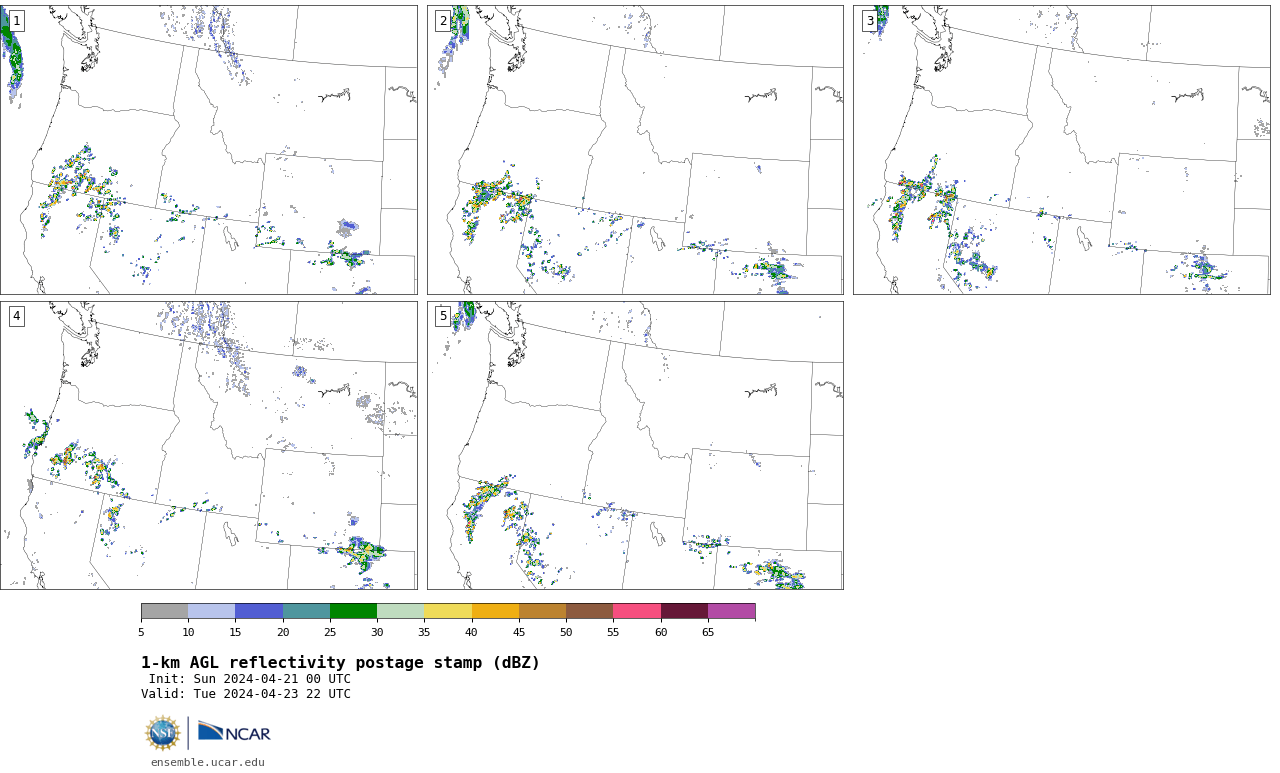Click the yellow 35-40 dBZ swatch
The width and height of the screenshot is (1280, 773).
[x=448, y=611]
